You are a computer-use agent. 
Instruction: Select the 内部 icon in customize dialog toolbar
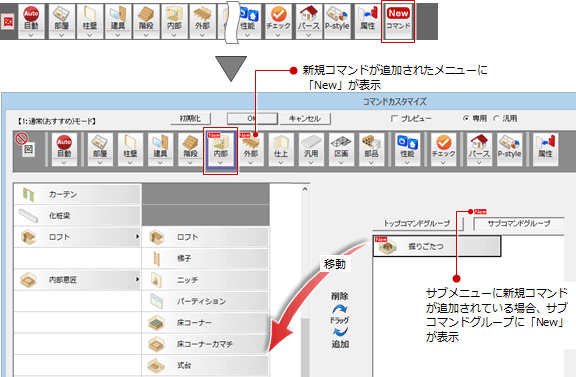coord(220,150)
